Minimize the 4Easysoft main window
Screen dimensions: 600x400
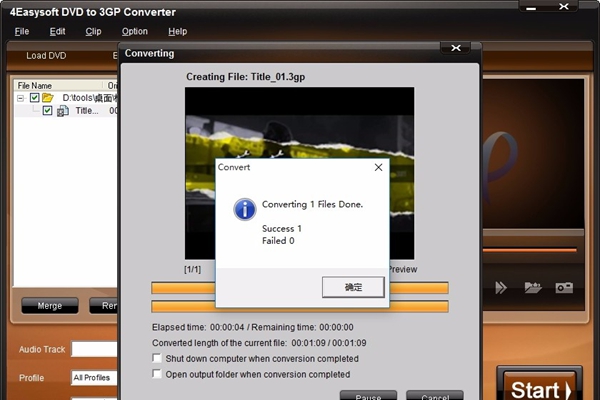click(531, 7)
